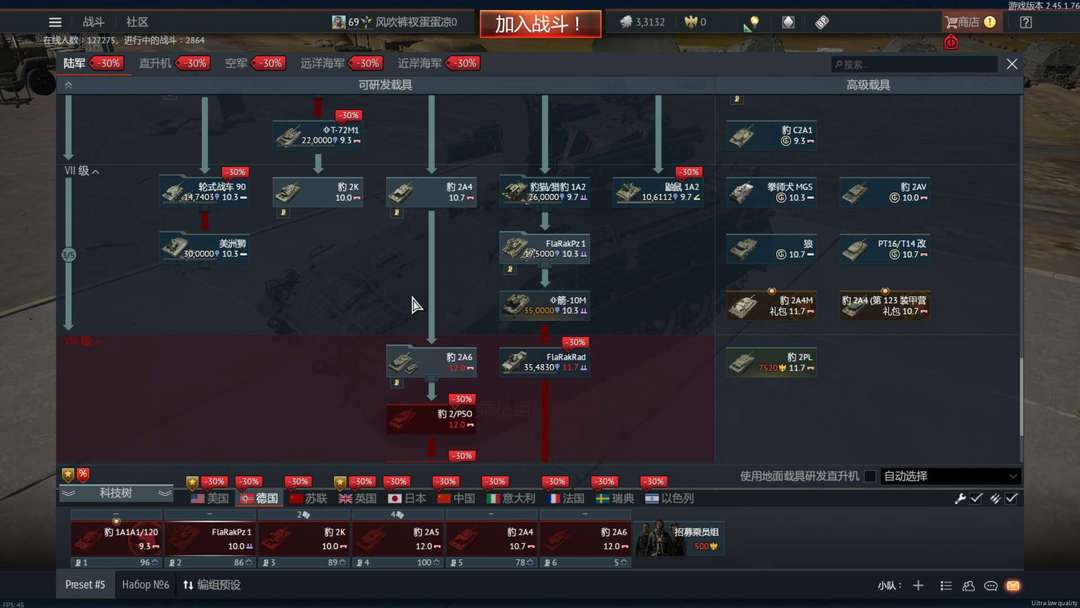Click the player avatar icon
Image resolution: width=1080 pixels, height=608 pixels.
click(x=338, y=22)
